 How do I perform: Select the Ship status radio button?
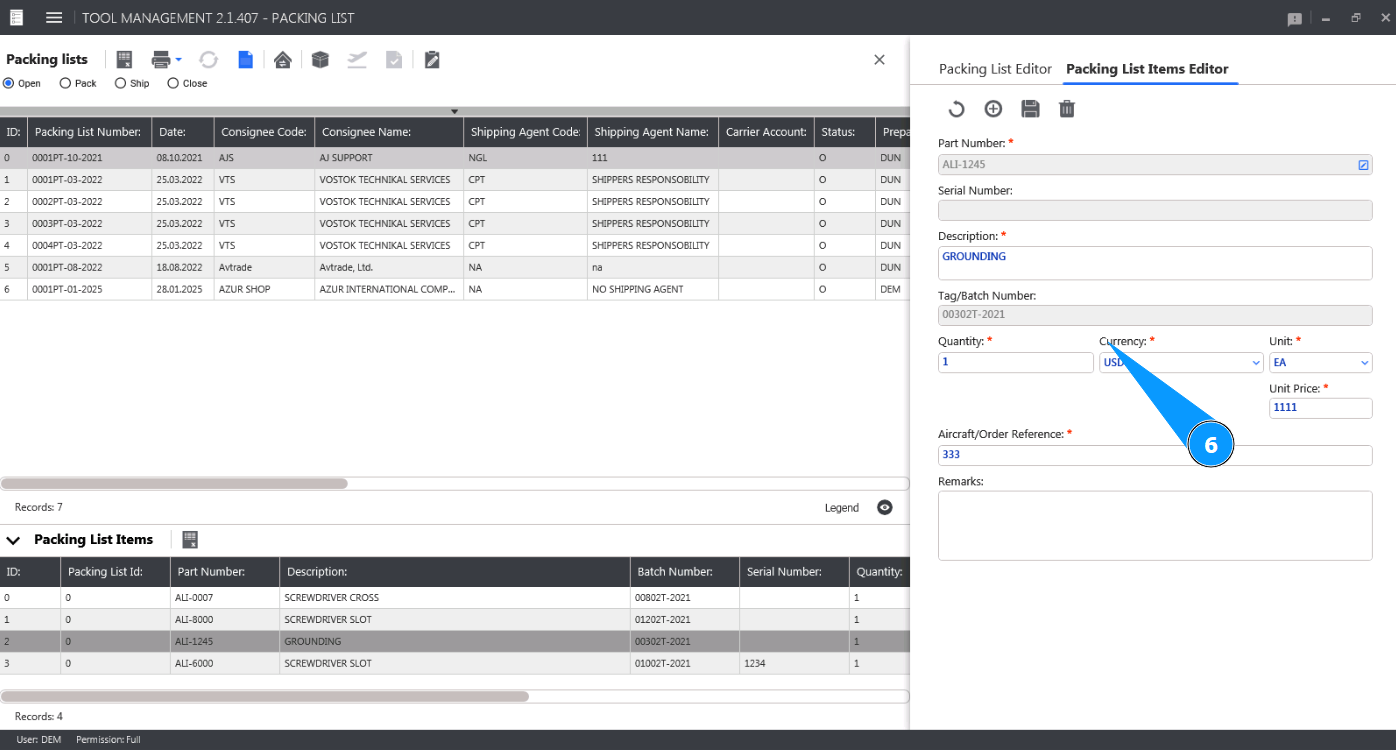point(121,84)
